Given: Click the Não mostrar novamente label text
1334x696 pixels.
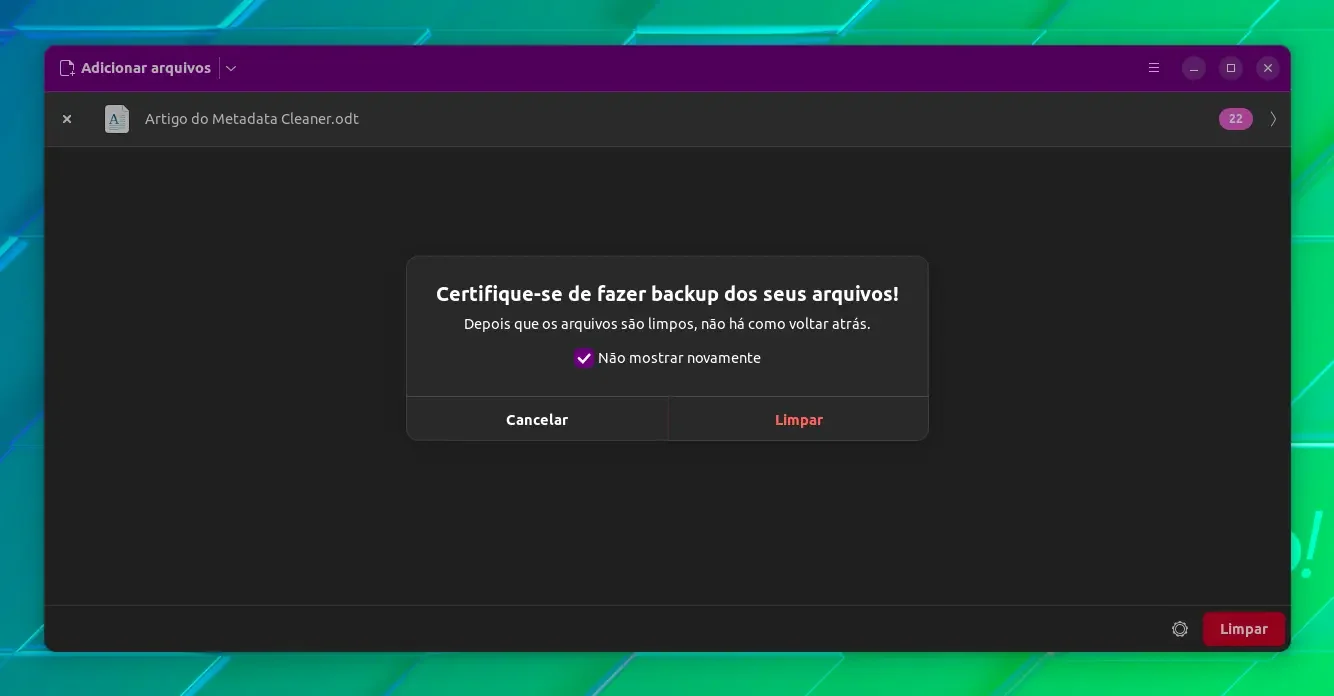Looking at the screenshot, I should [679, 358].
